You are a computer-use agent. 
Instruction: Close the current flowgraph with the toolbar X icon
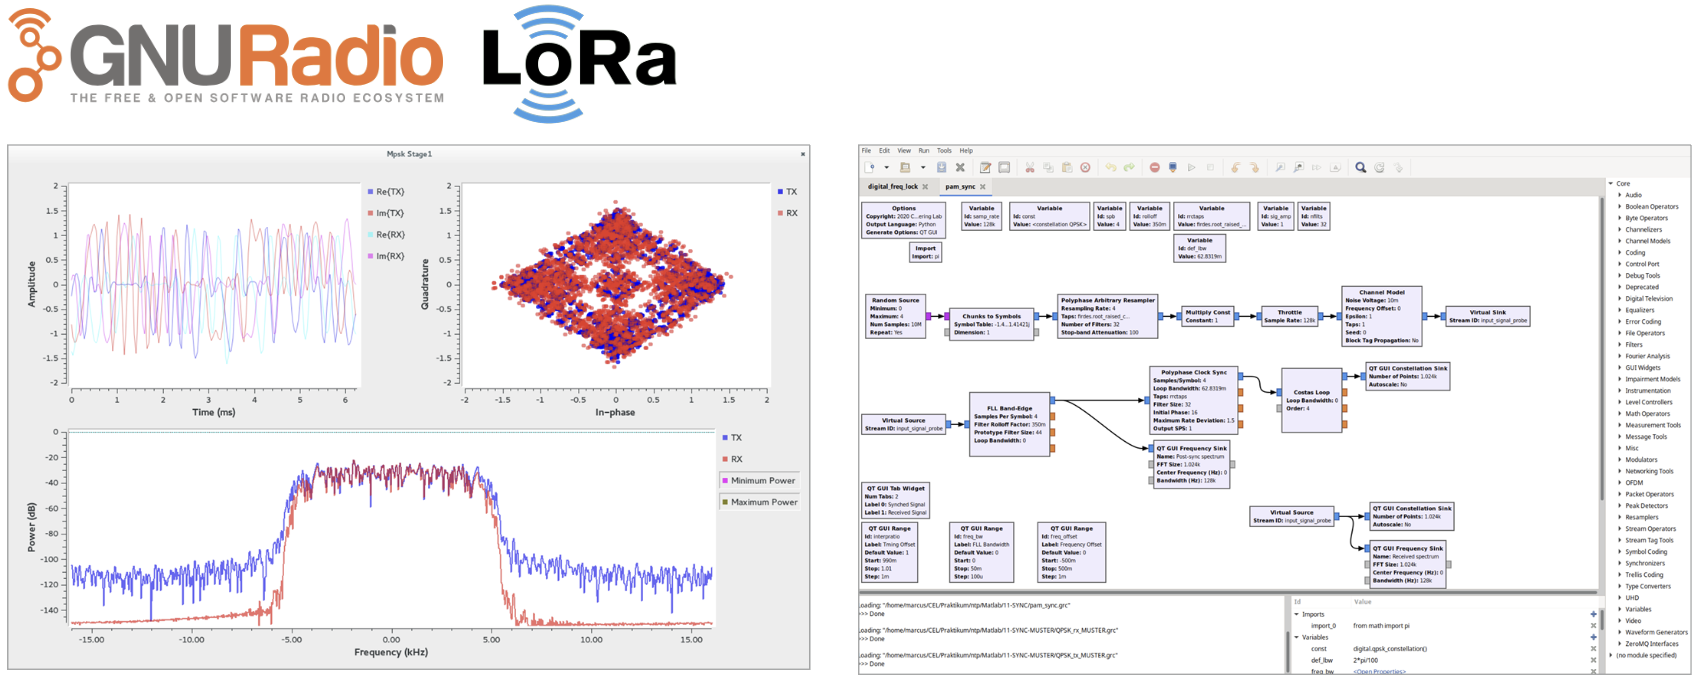point(960,168)
